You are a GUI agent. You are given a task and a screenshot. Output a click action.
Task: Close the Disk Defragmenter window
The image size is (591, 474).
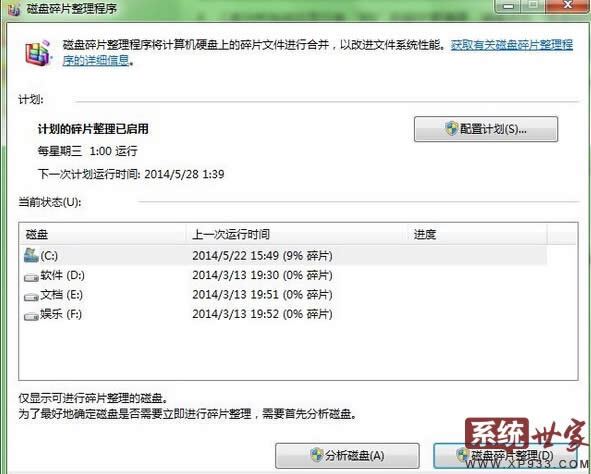click(x=568, y=5)
